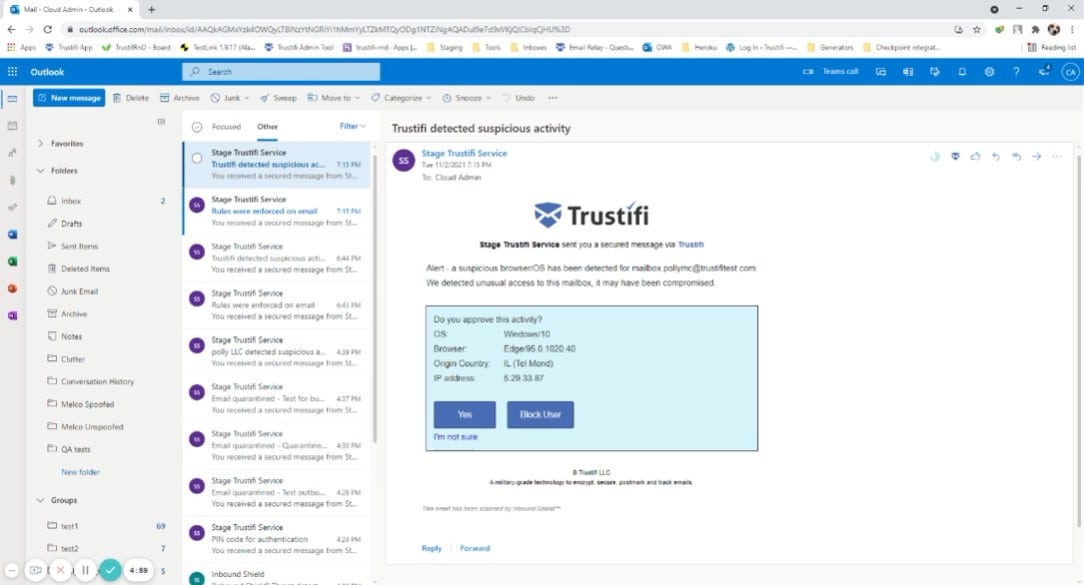
Task: Open the Filter dropdown
Action: [x=353, y=126]
